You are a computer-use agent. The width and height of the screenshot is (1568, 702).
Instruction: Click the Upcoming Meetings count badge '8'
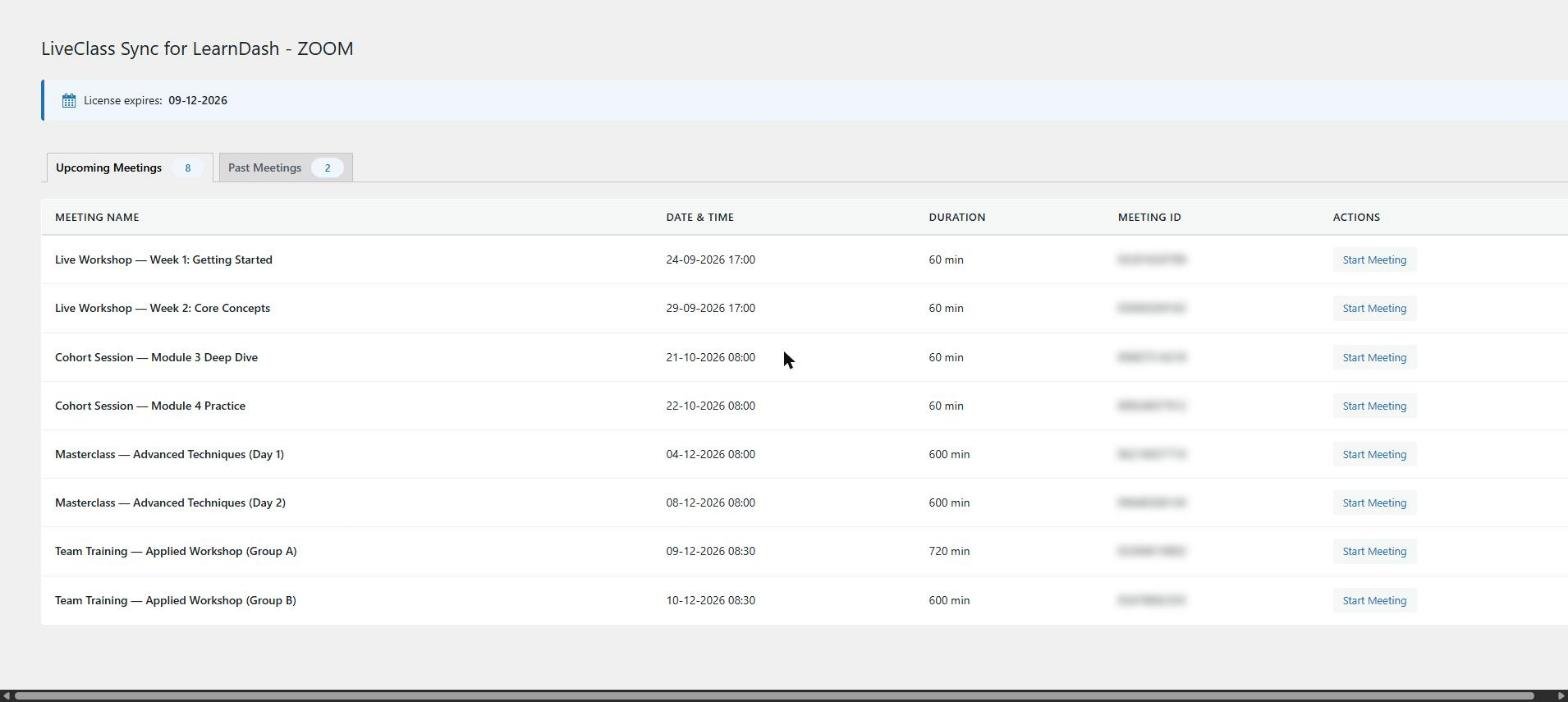(187, 168)
